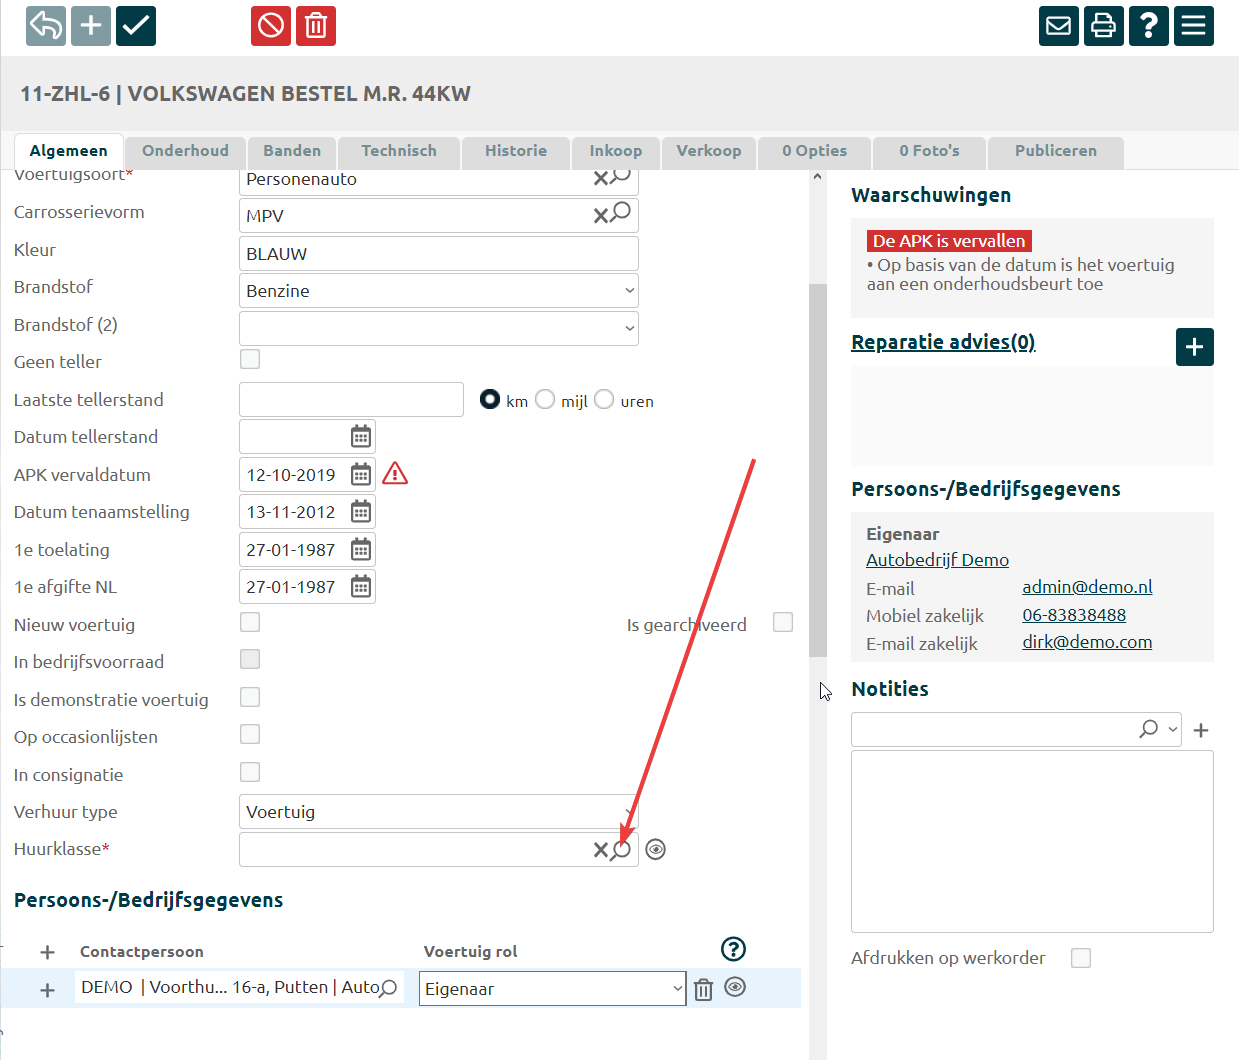Expand the Brandstof dropdown

coord(438,291)
